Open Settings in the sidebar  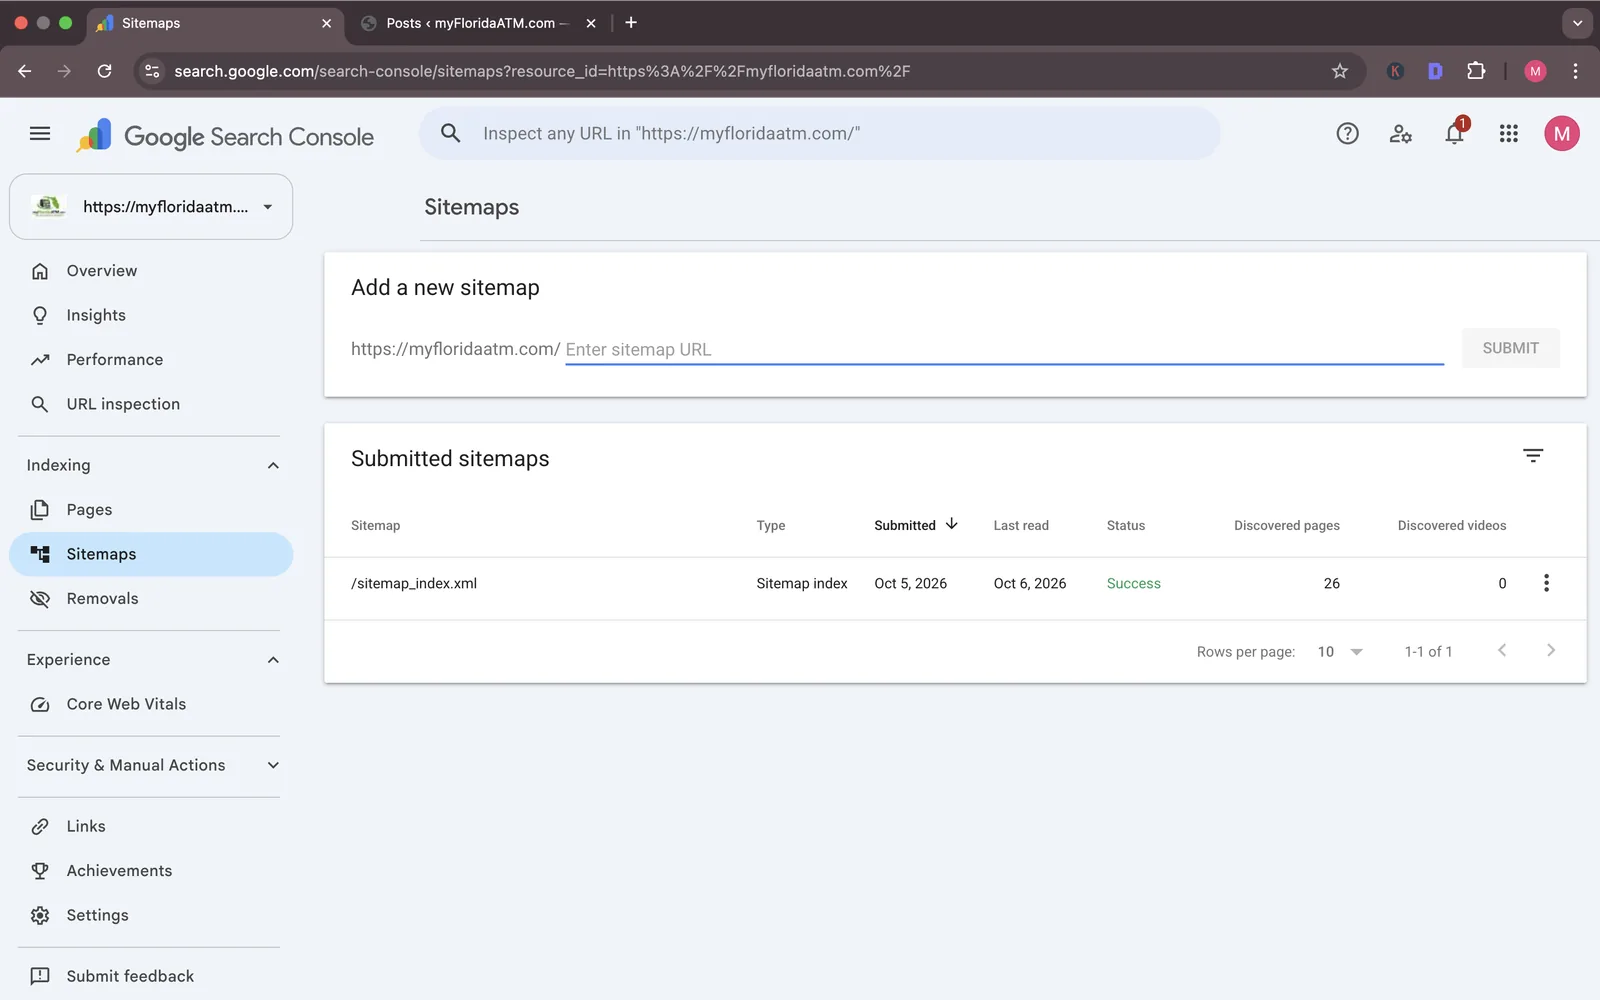click(x=151, y=915)
